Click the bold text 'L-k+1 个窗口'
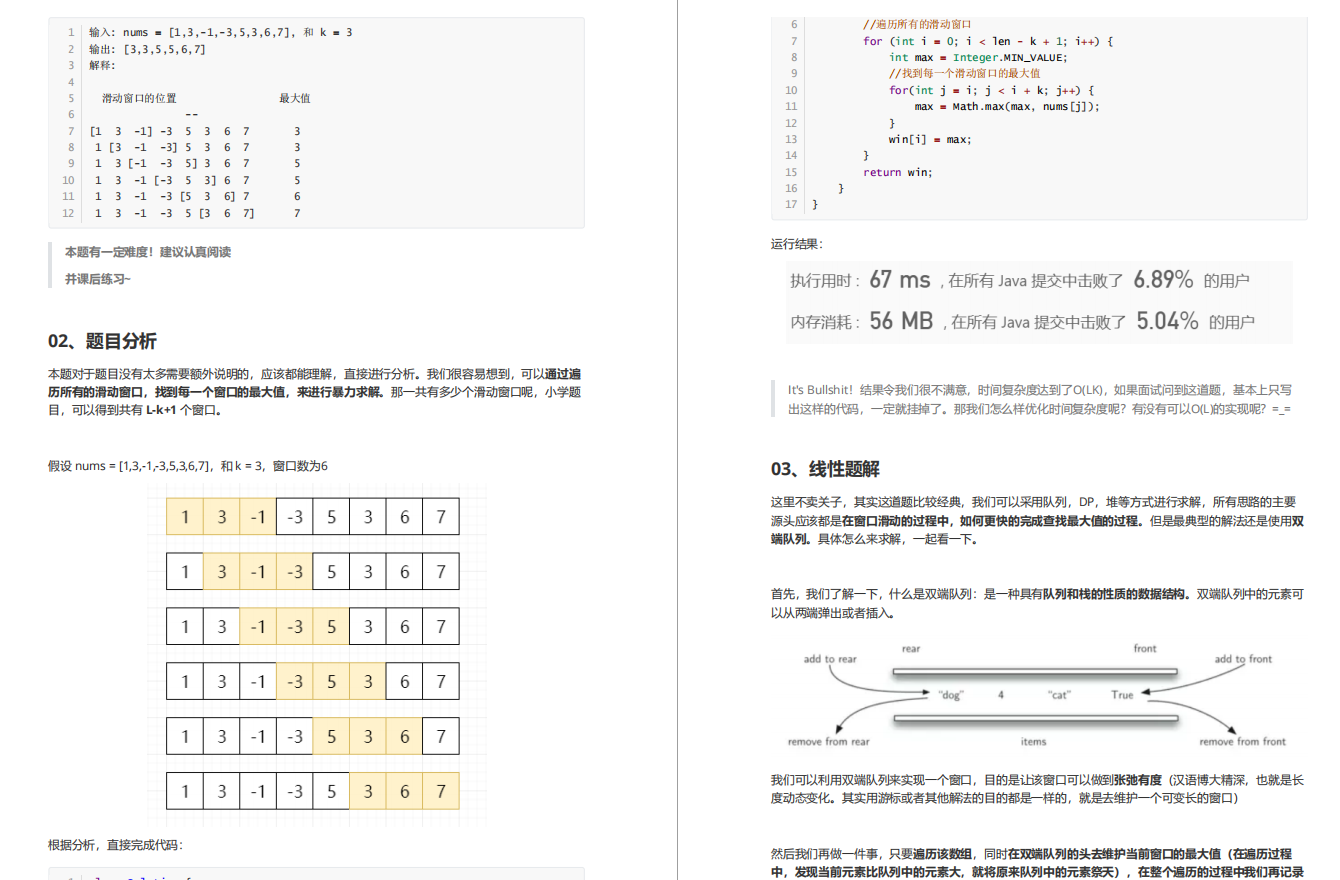Viewport: 1340px width, 880px height. 183,410
